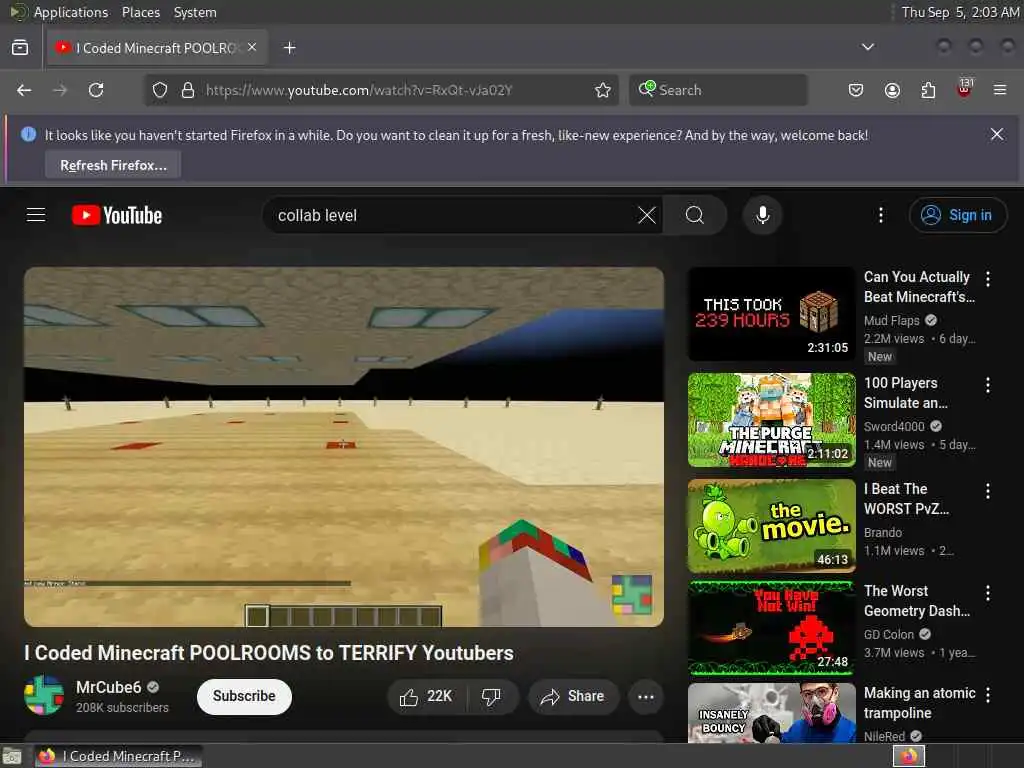Open the extensions puzzle icon

click(x=928, y=90)
